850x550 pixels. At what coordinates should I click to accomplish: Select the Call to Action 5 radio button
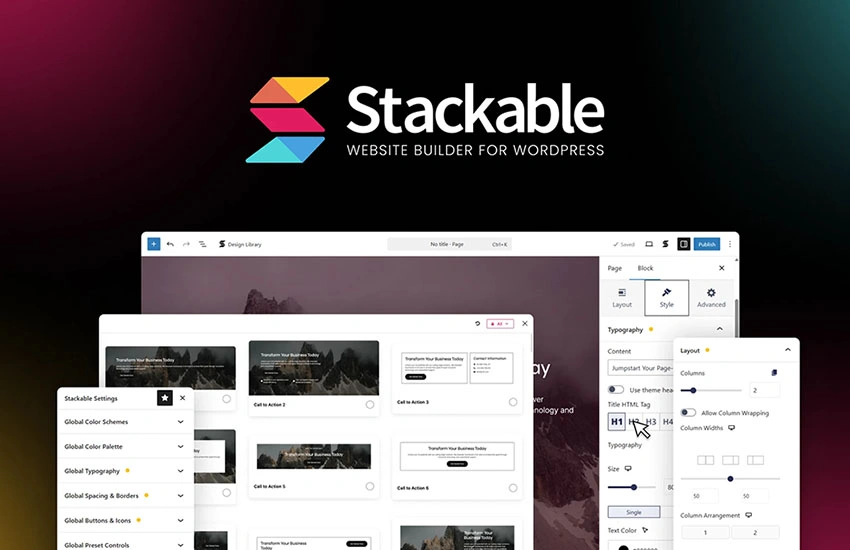coord(370,487)
